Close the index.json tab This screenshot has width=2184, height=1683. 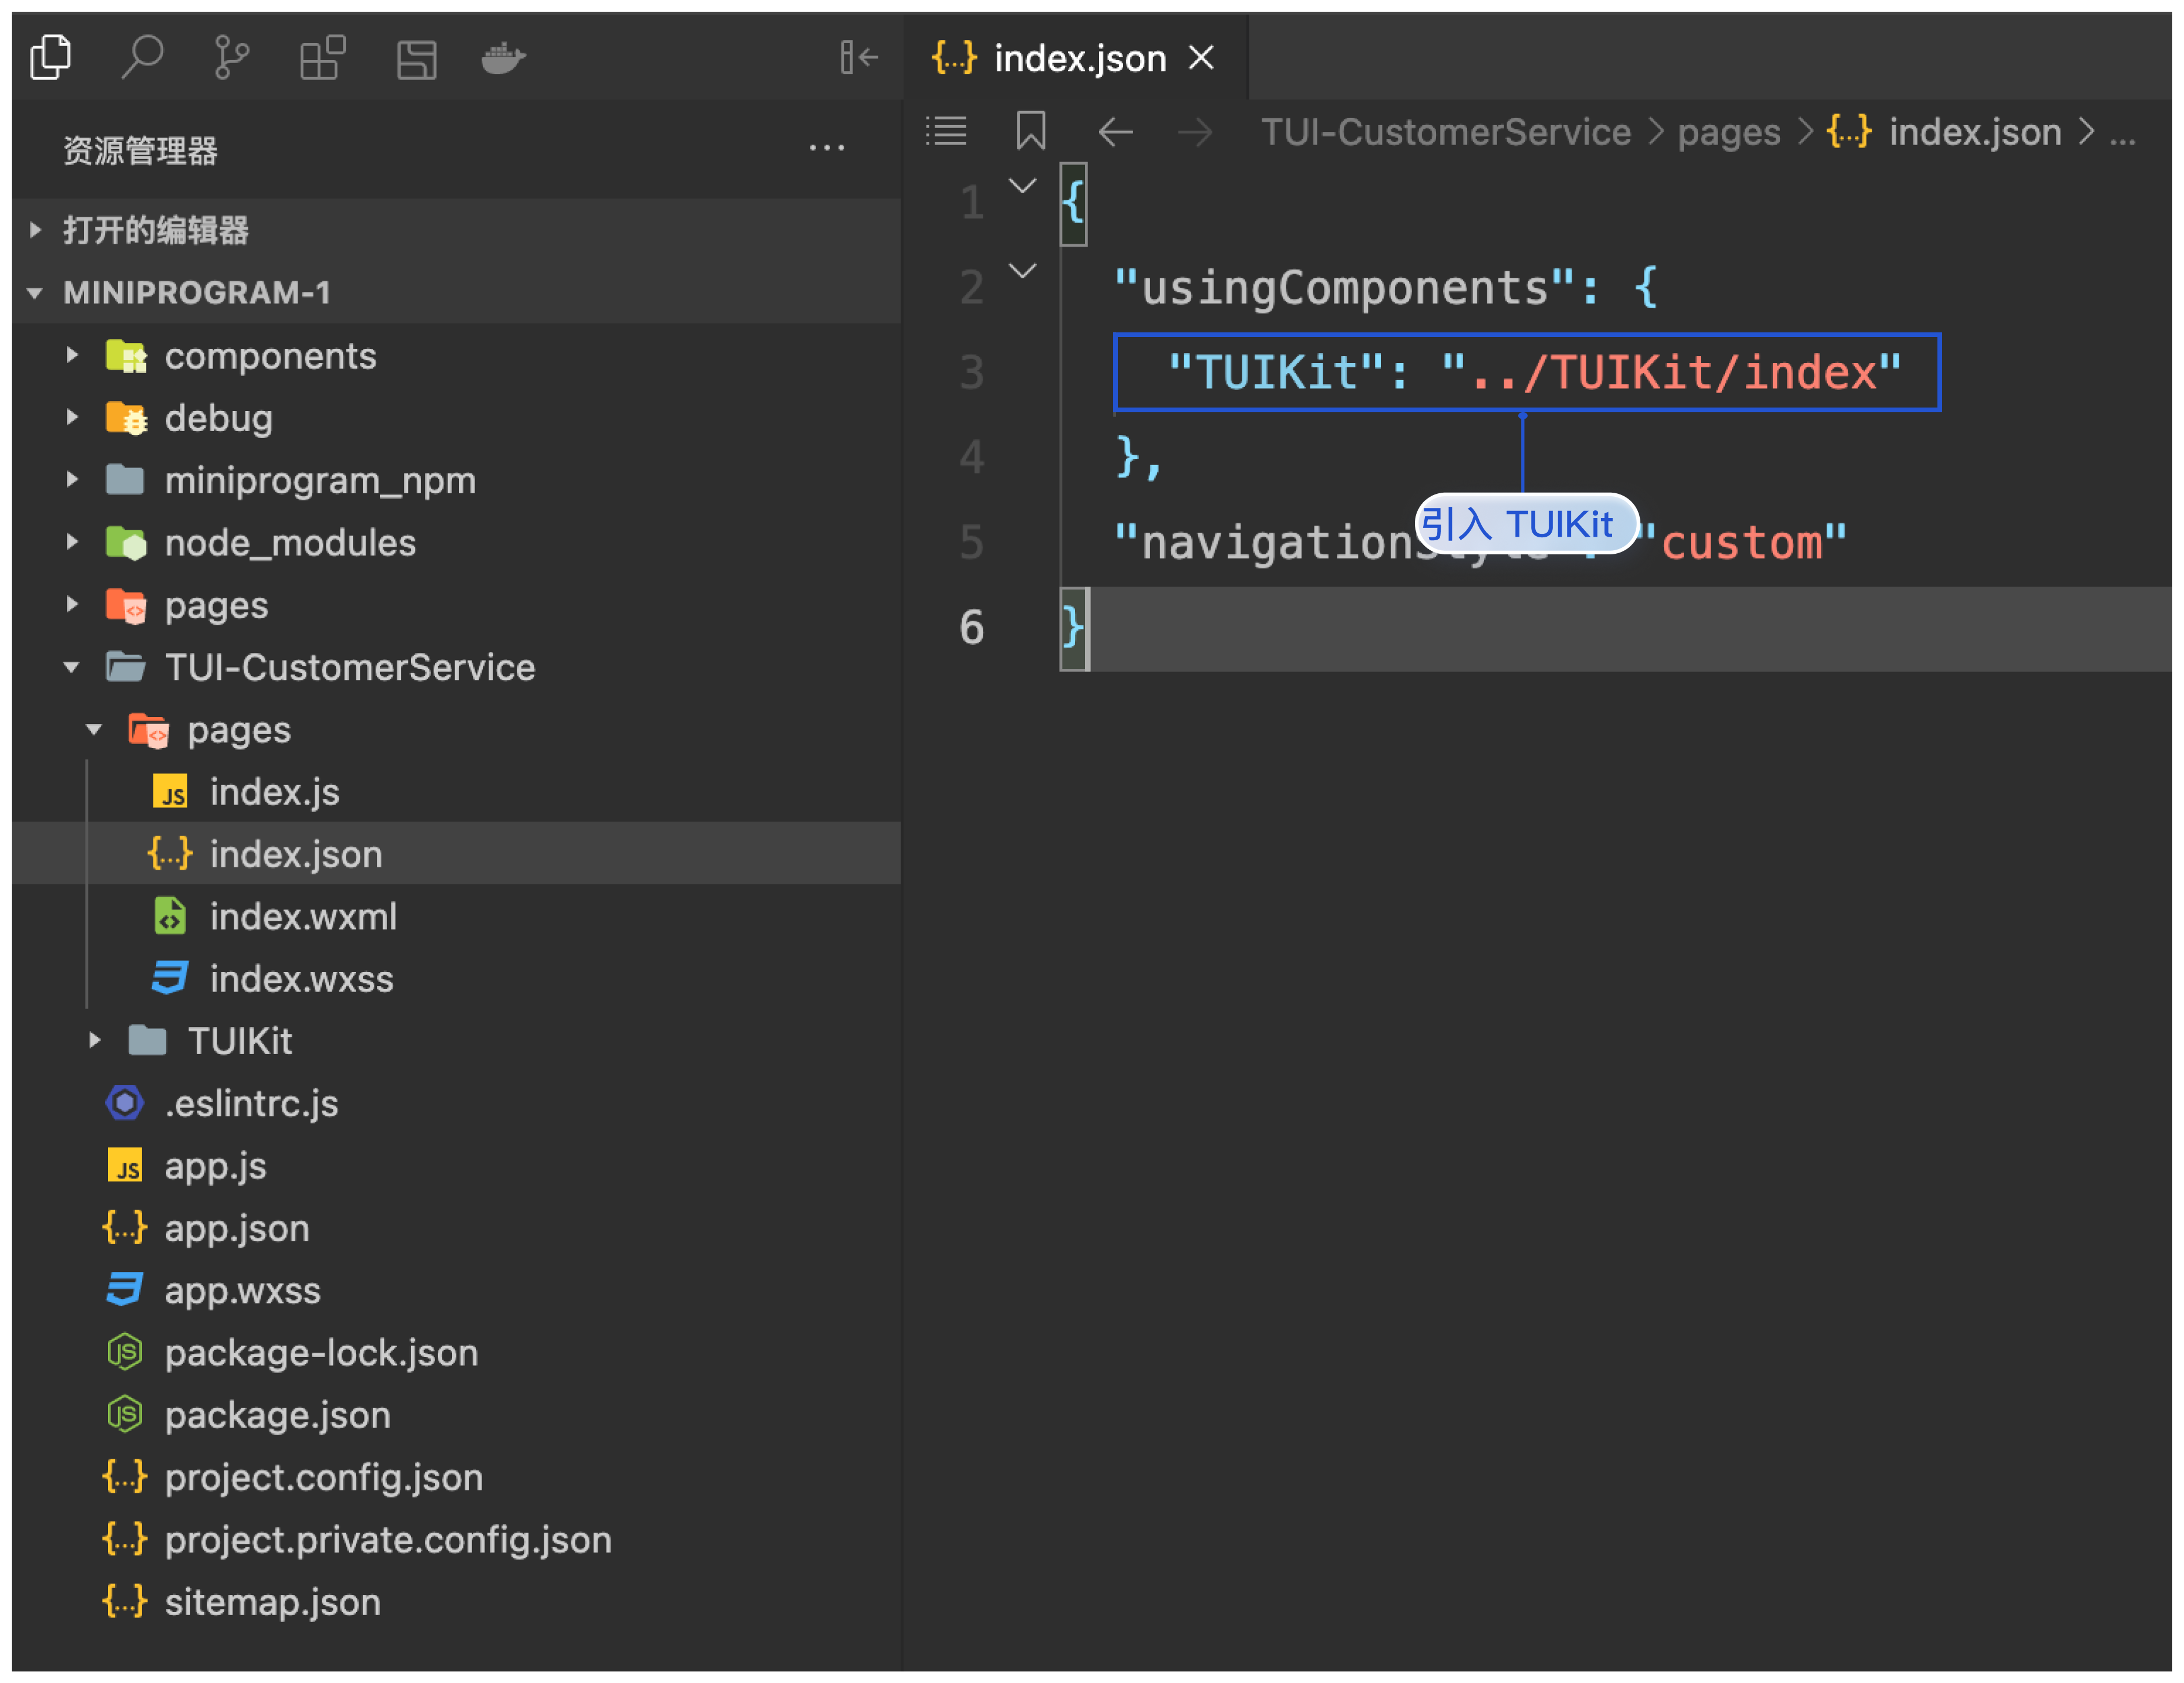tap(1201, 58)
